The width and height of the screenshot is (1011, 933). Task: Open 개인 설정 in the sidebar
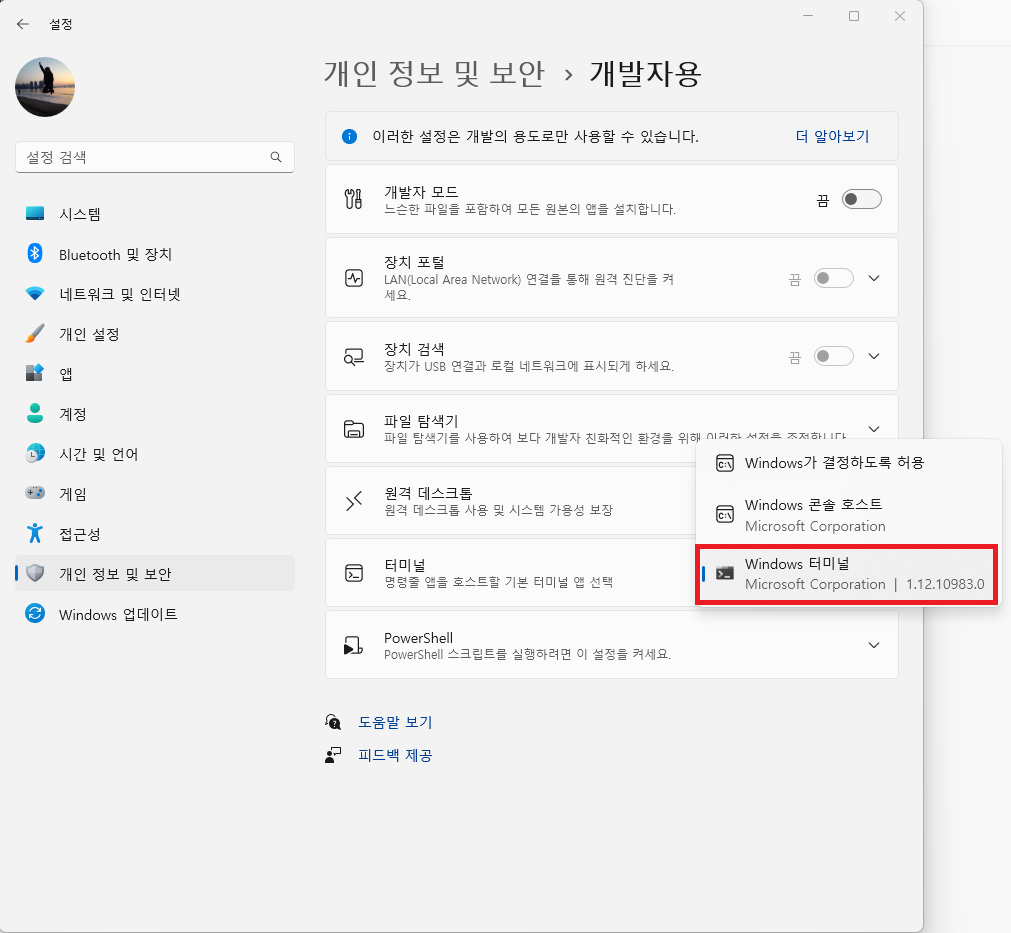[x=155, y=334]
